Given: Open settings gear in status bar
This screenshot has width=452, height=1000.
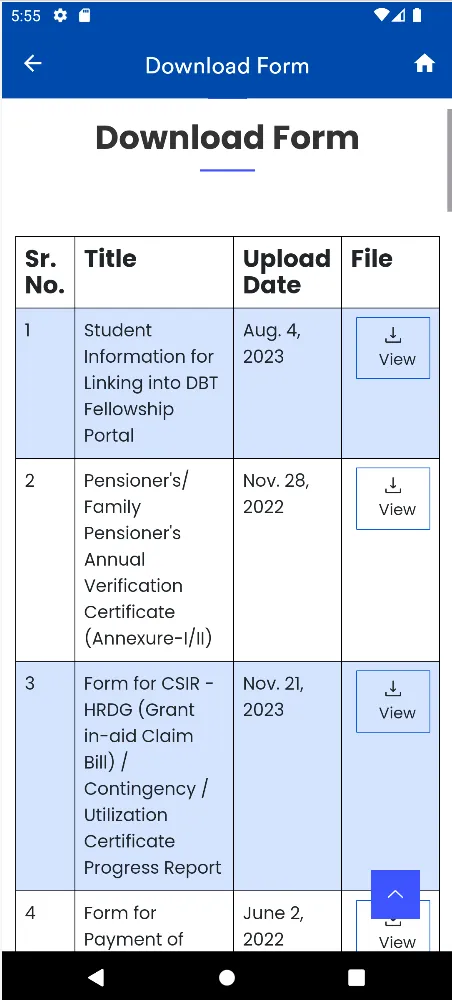Looking at the screenshot, I should [x=60, y=15].
